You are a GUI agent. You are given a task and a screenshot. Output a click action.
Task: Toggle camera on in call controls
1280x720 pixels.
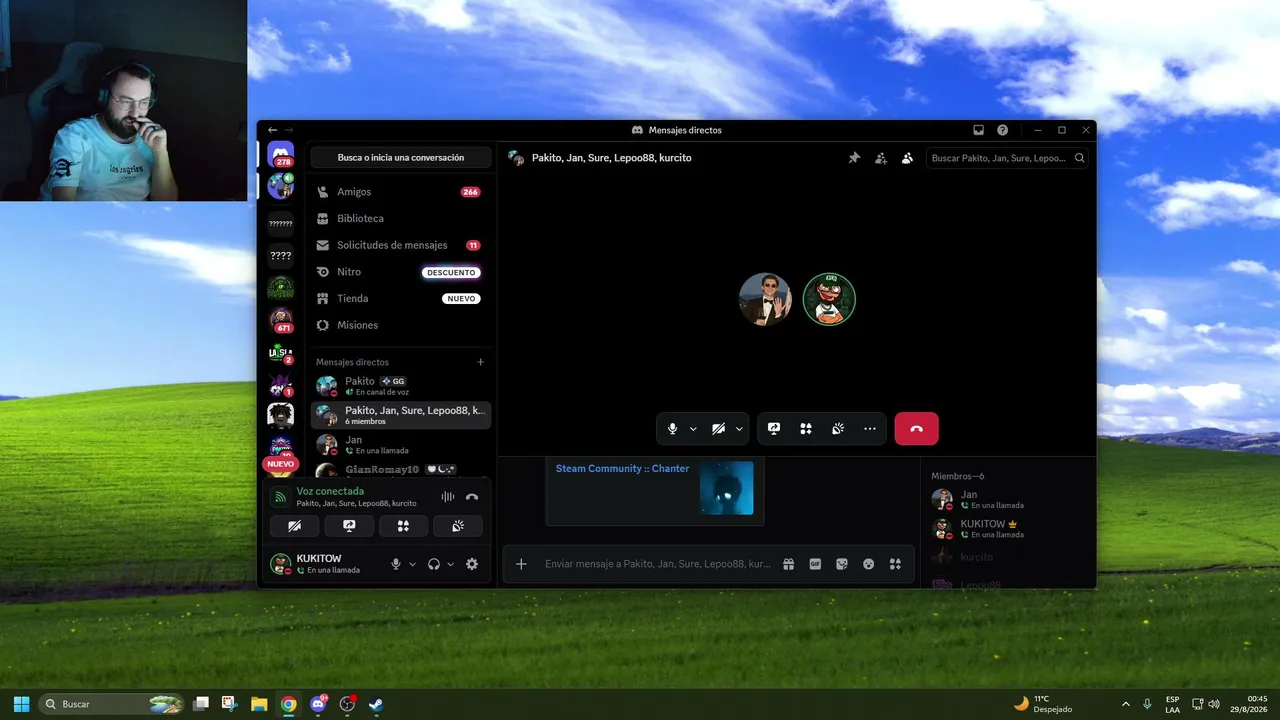point(718,429)
